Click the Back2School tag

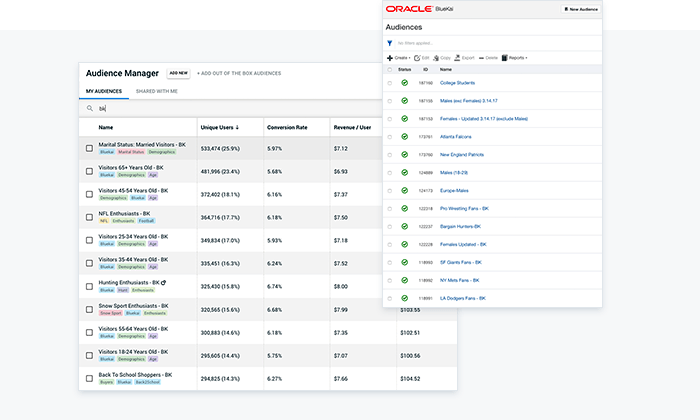[x=147, y=382]
